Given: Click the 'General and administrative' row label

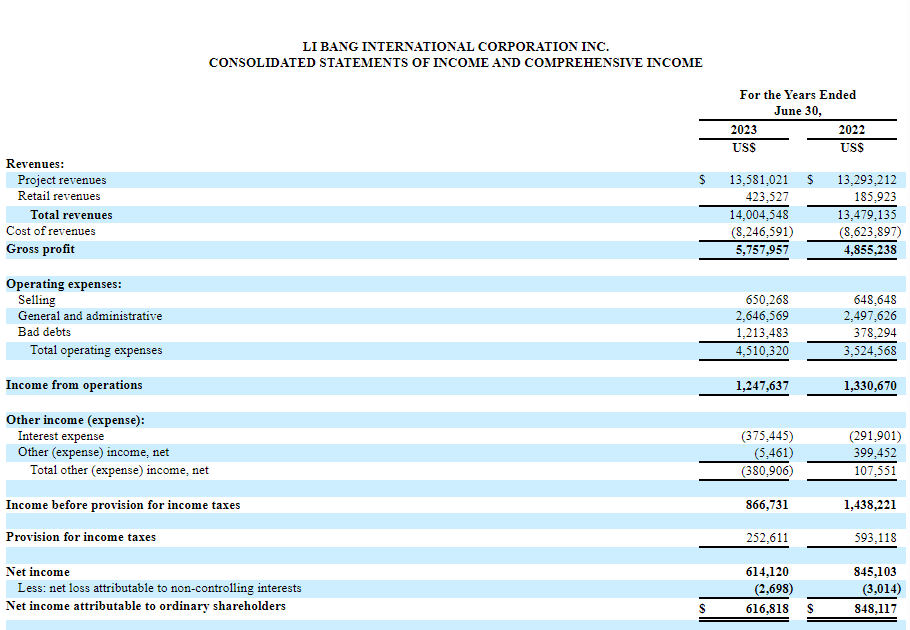Looking at the screenshot, I should coord(90,316).
